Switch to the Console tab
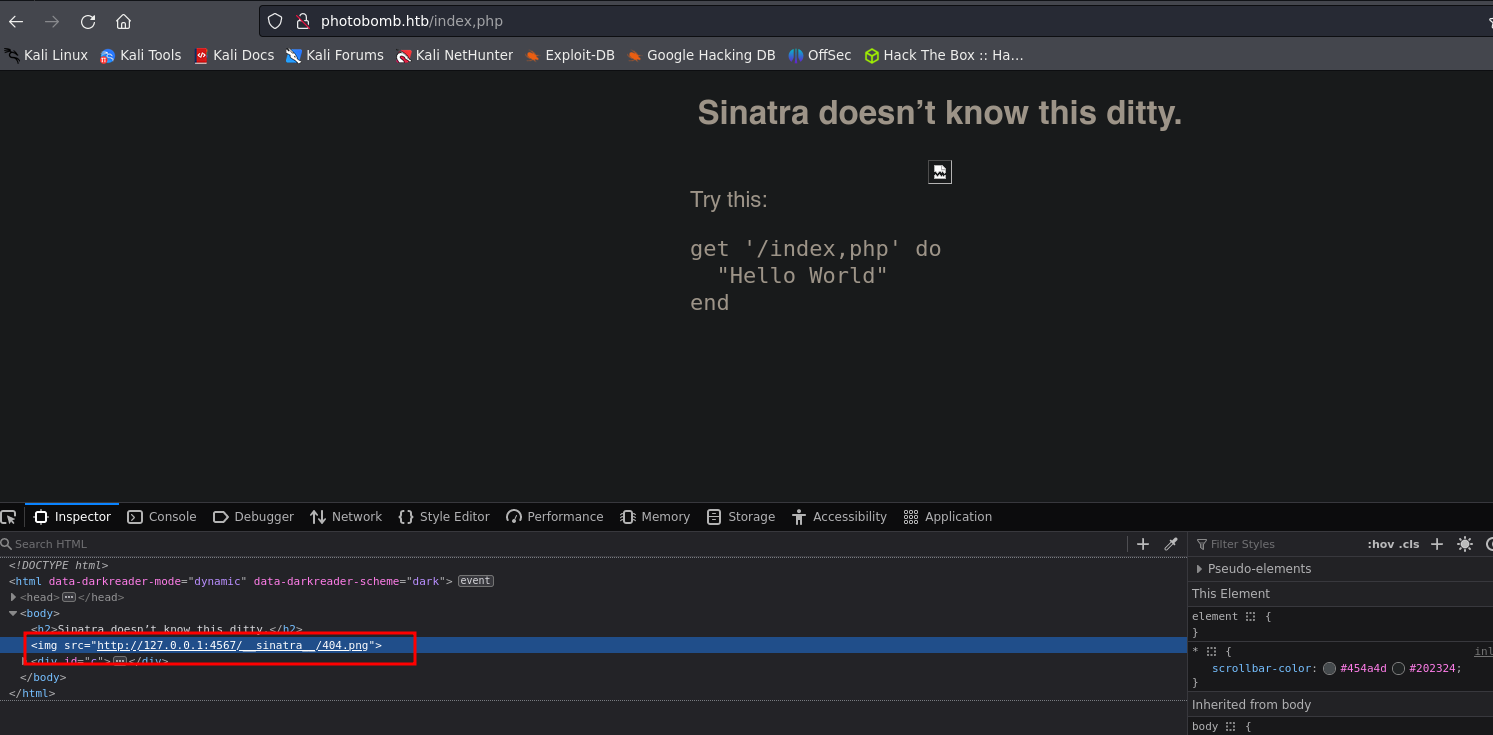1493x735 pixels. pos(162,517)
